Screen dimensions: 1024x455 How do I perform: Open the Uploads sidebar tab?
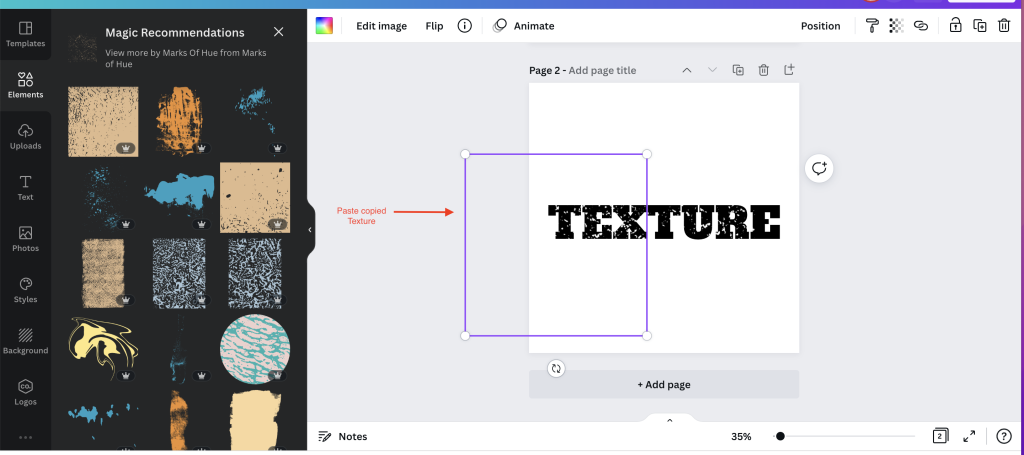coord(25,137)
